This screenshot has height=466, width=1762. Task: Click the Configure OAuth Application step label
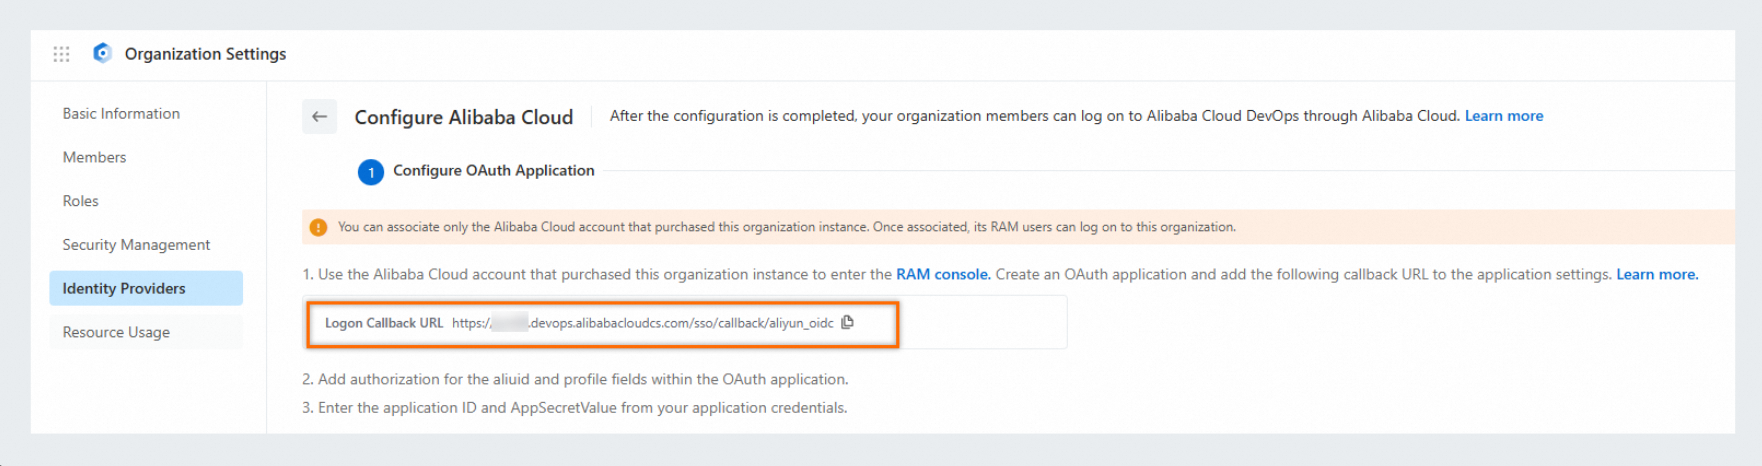(x=493, y=171)
